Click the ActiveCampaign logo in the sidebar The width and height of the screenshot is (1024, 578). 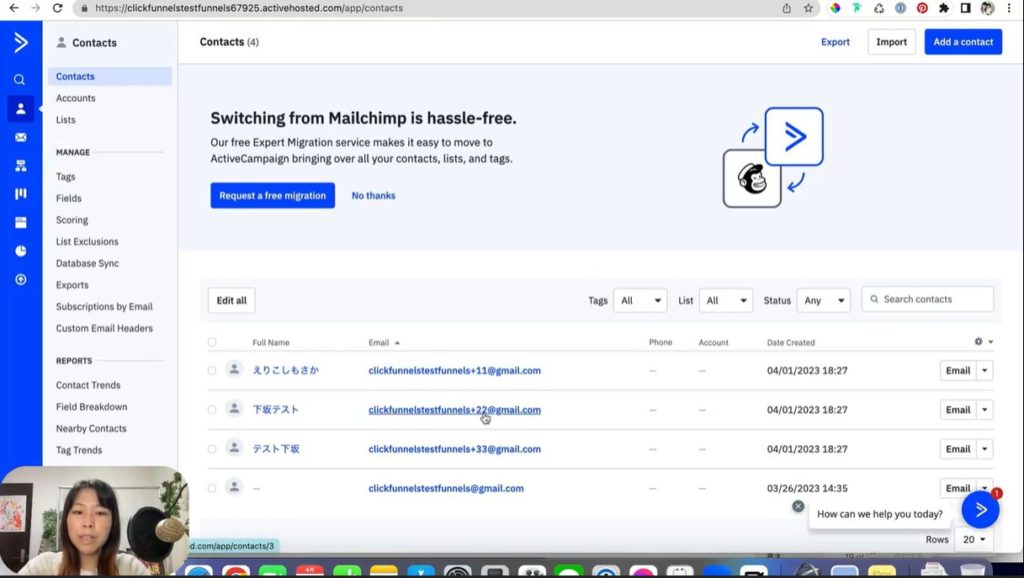click(20, 42)
